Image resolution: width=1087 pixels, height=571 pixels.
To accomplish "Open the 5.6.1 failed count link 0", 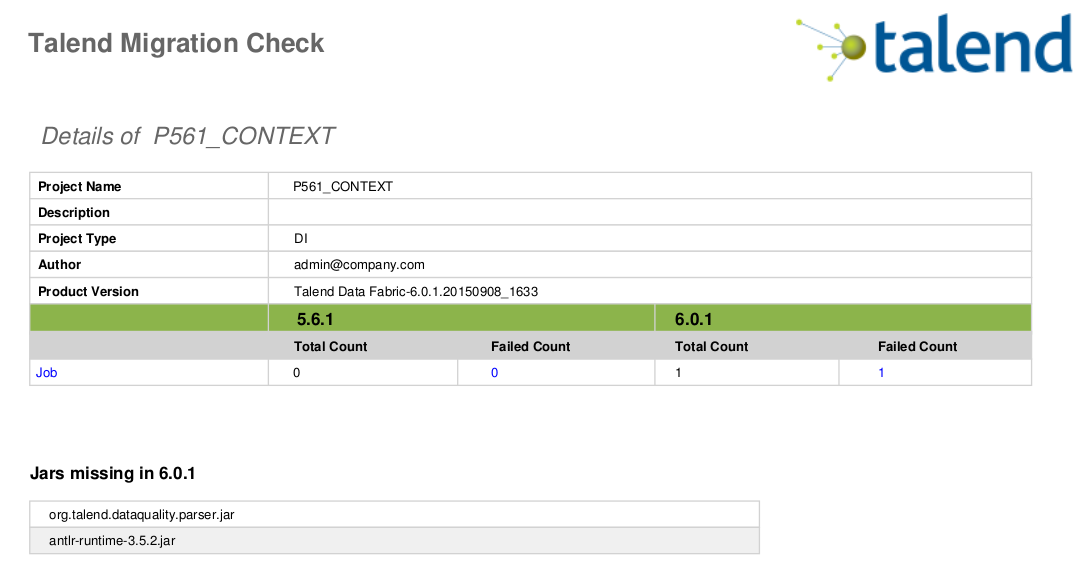I will tap(494, 373).
